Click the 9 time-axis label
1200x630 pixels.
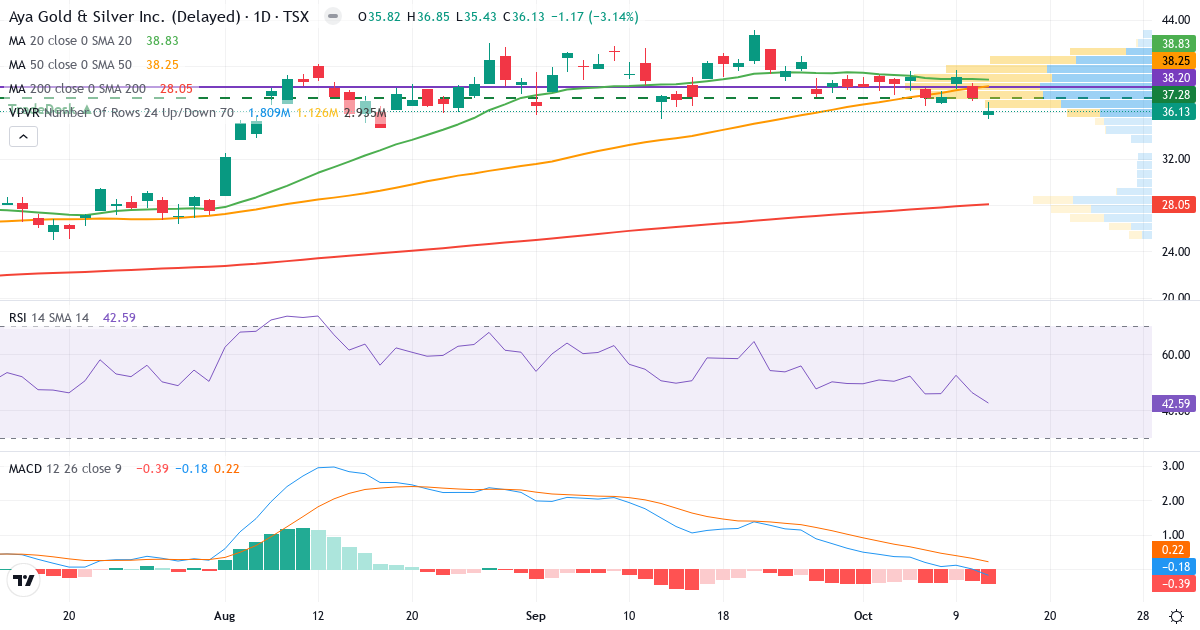click(x=956, y=616)
